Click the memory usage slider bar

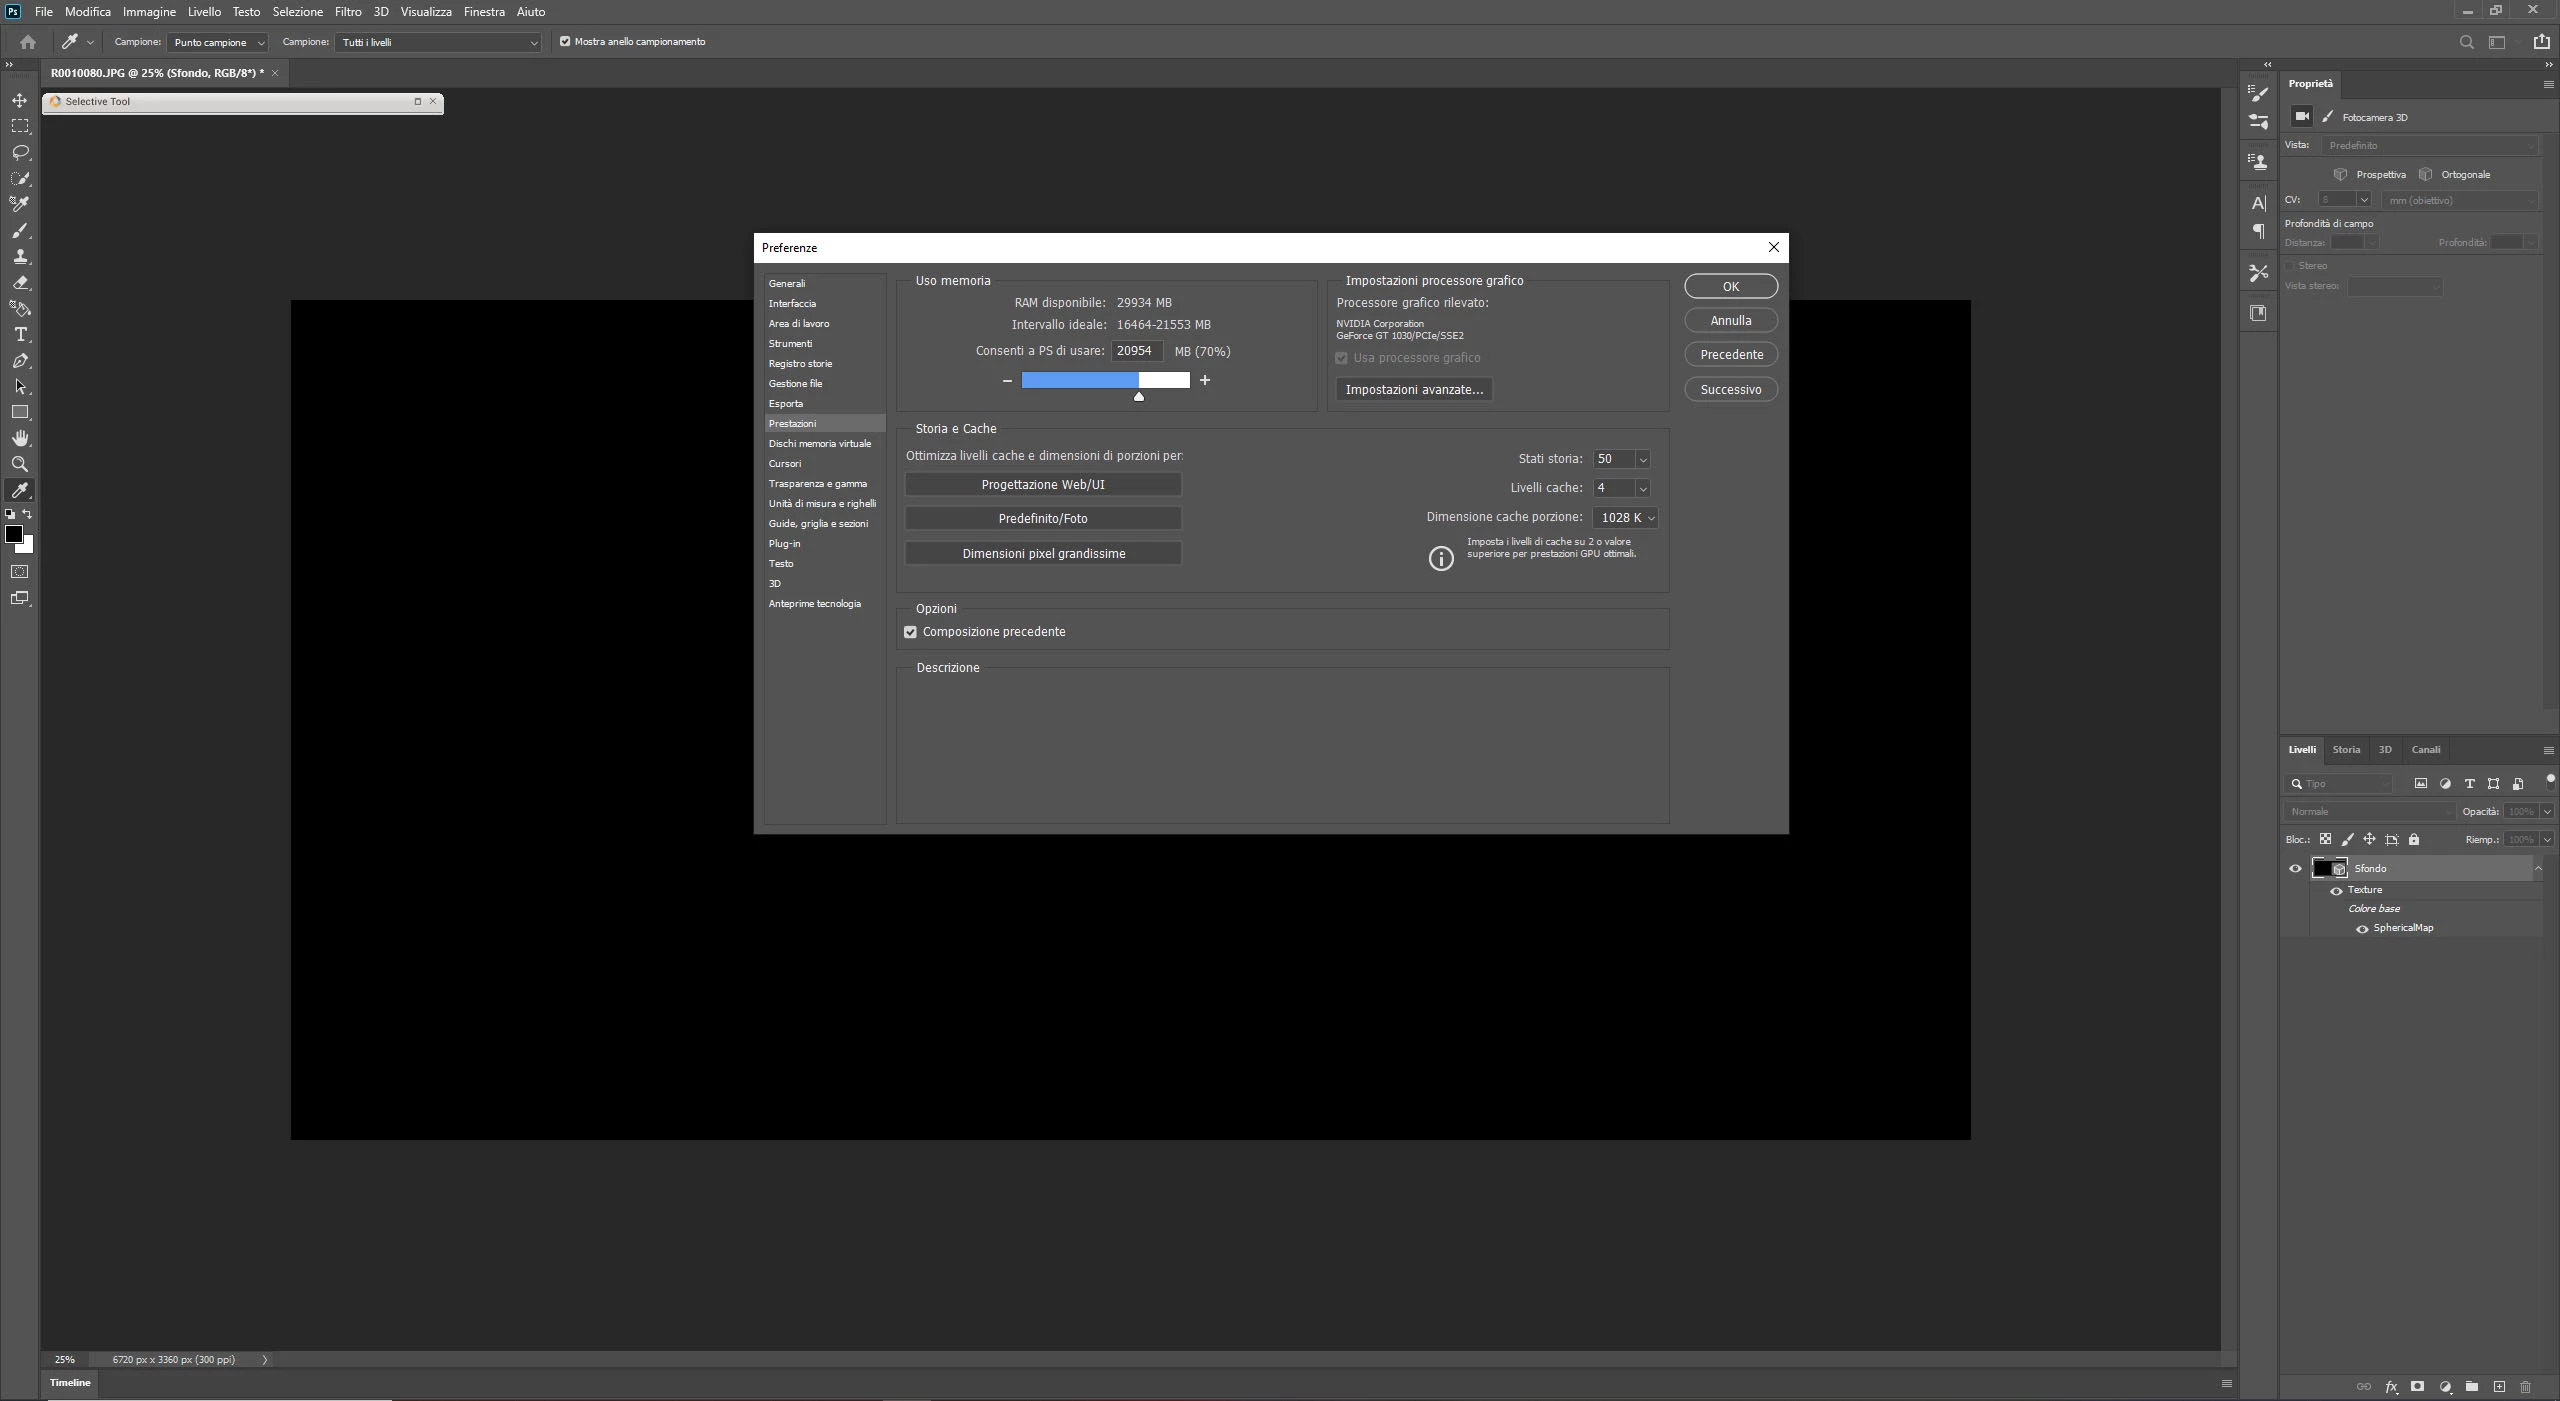1105,380
